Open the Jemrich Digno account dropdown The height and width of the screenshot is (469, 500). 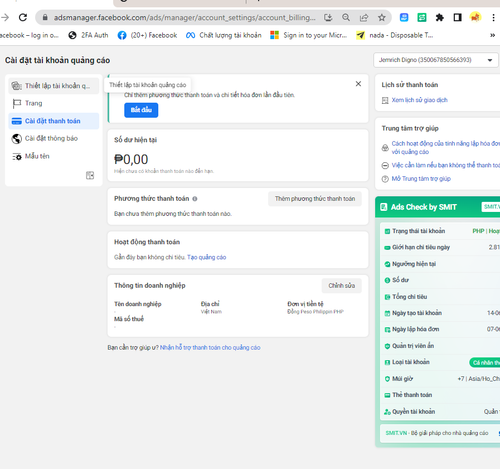pos(436,60)
